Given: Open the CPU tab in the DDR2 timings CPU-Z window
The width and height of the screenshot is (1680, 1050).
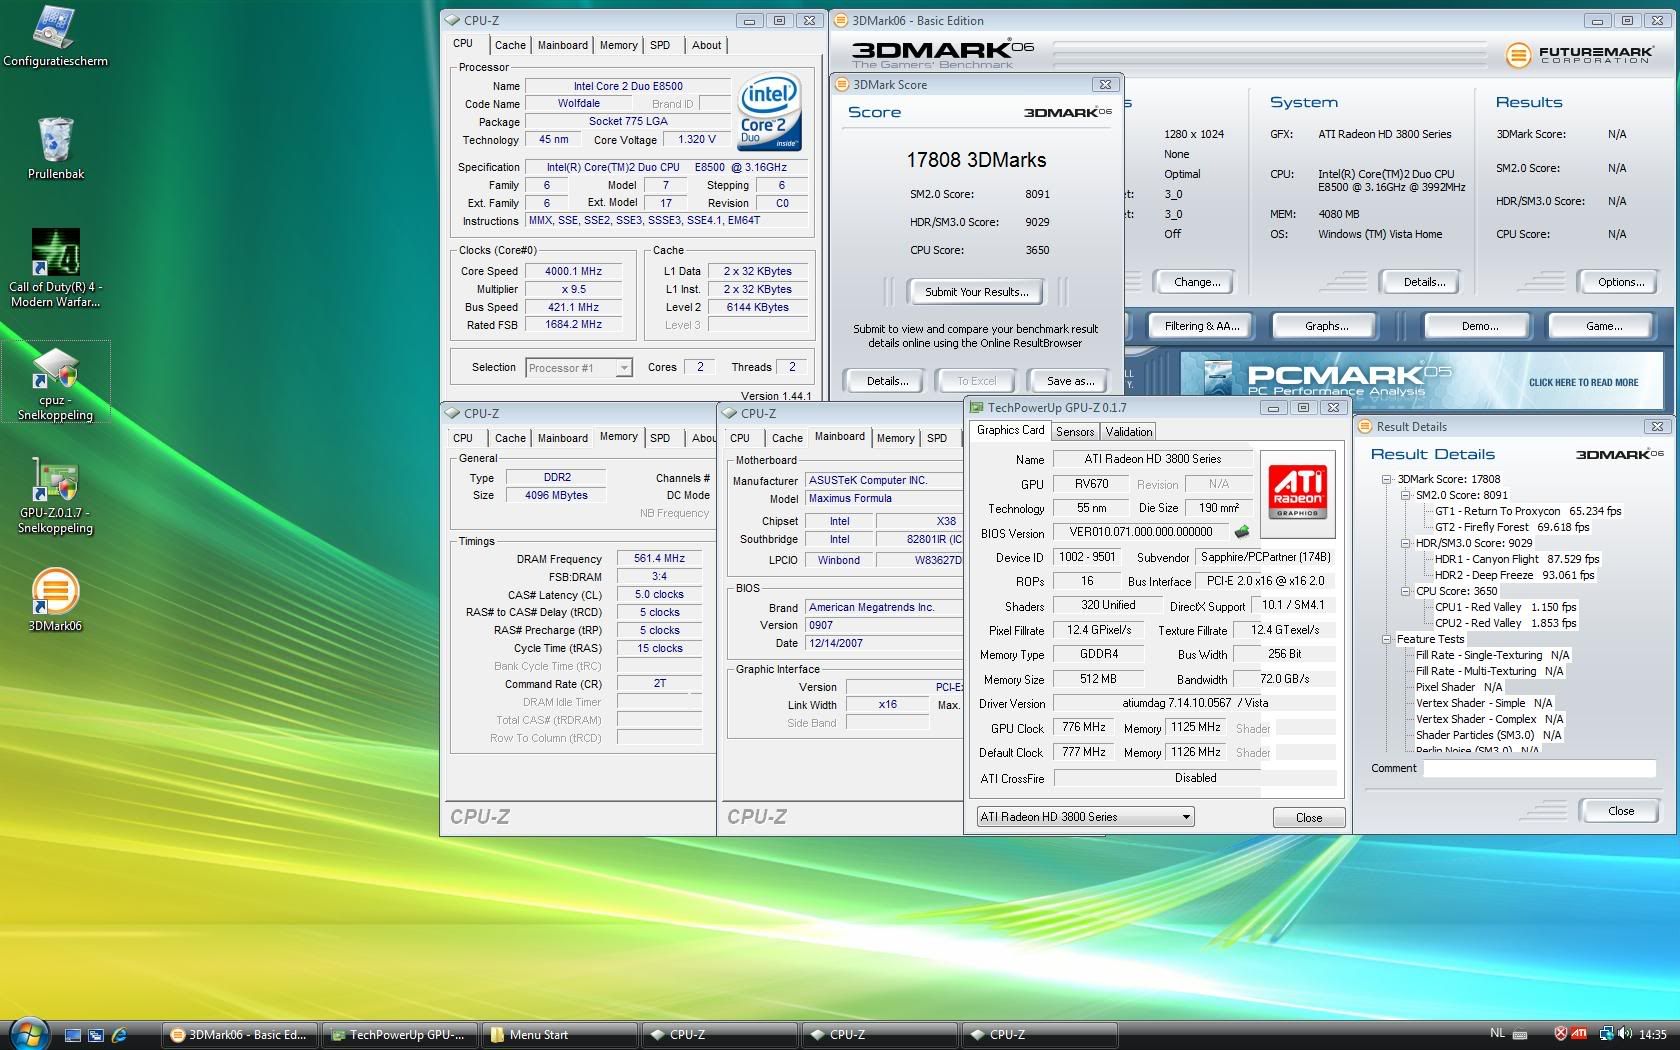Looking at the screenshot, I should (463, 438).
